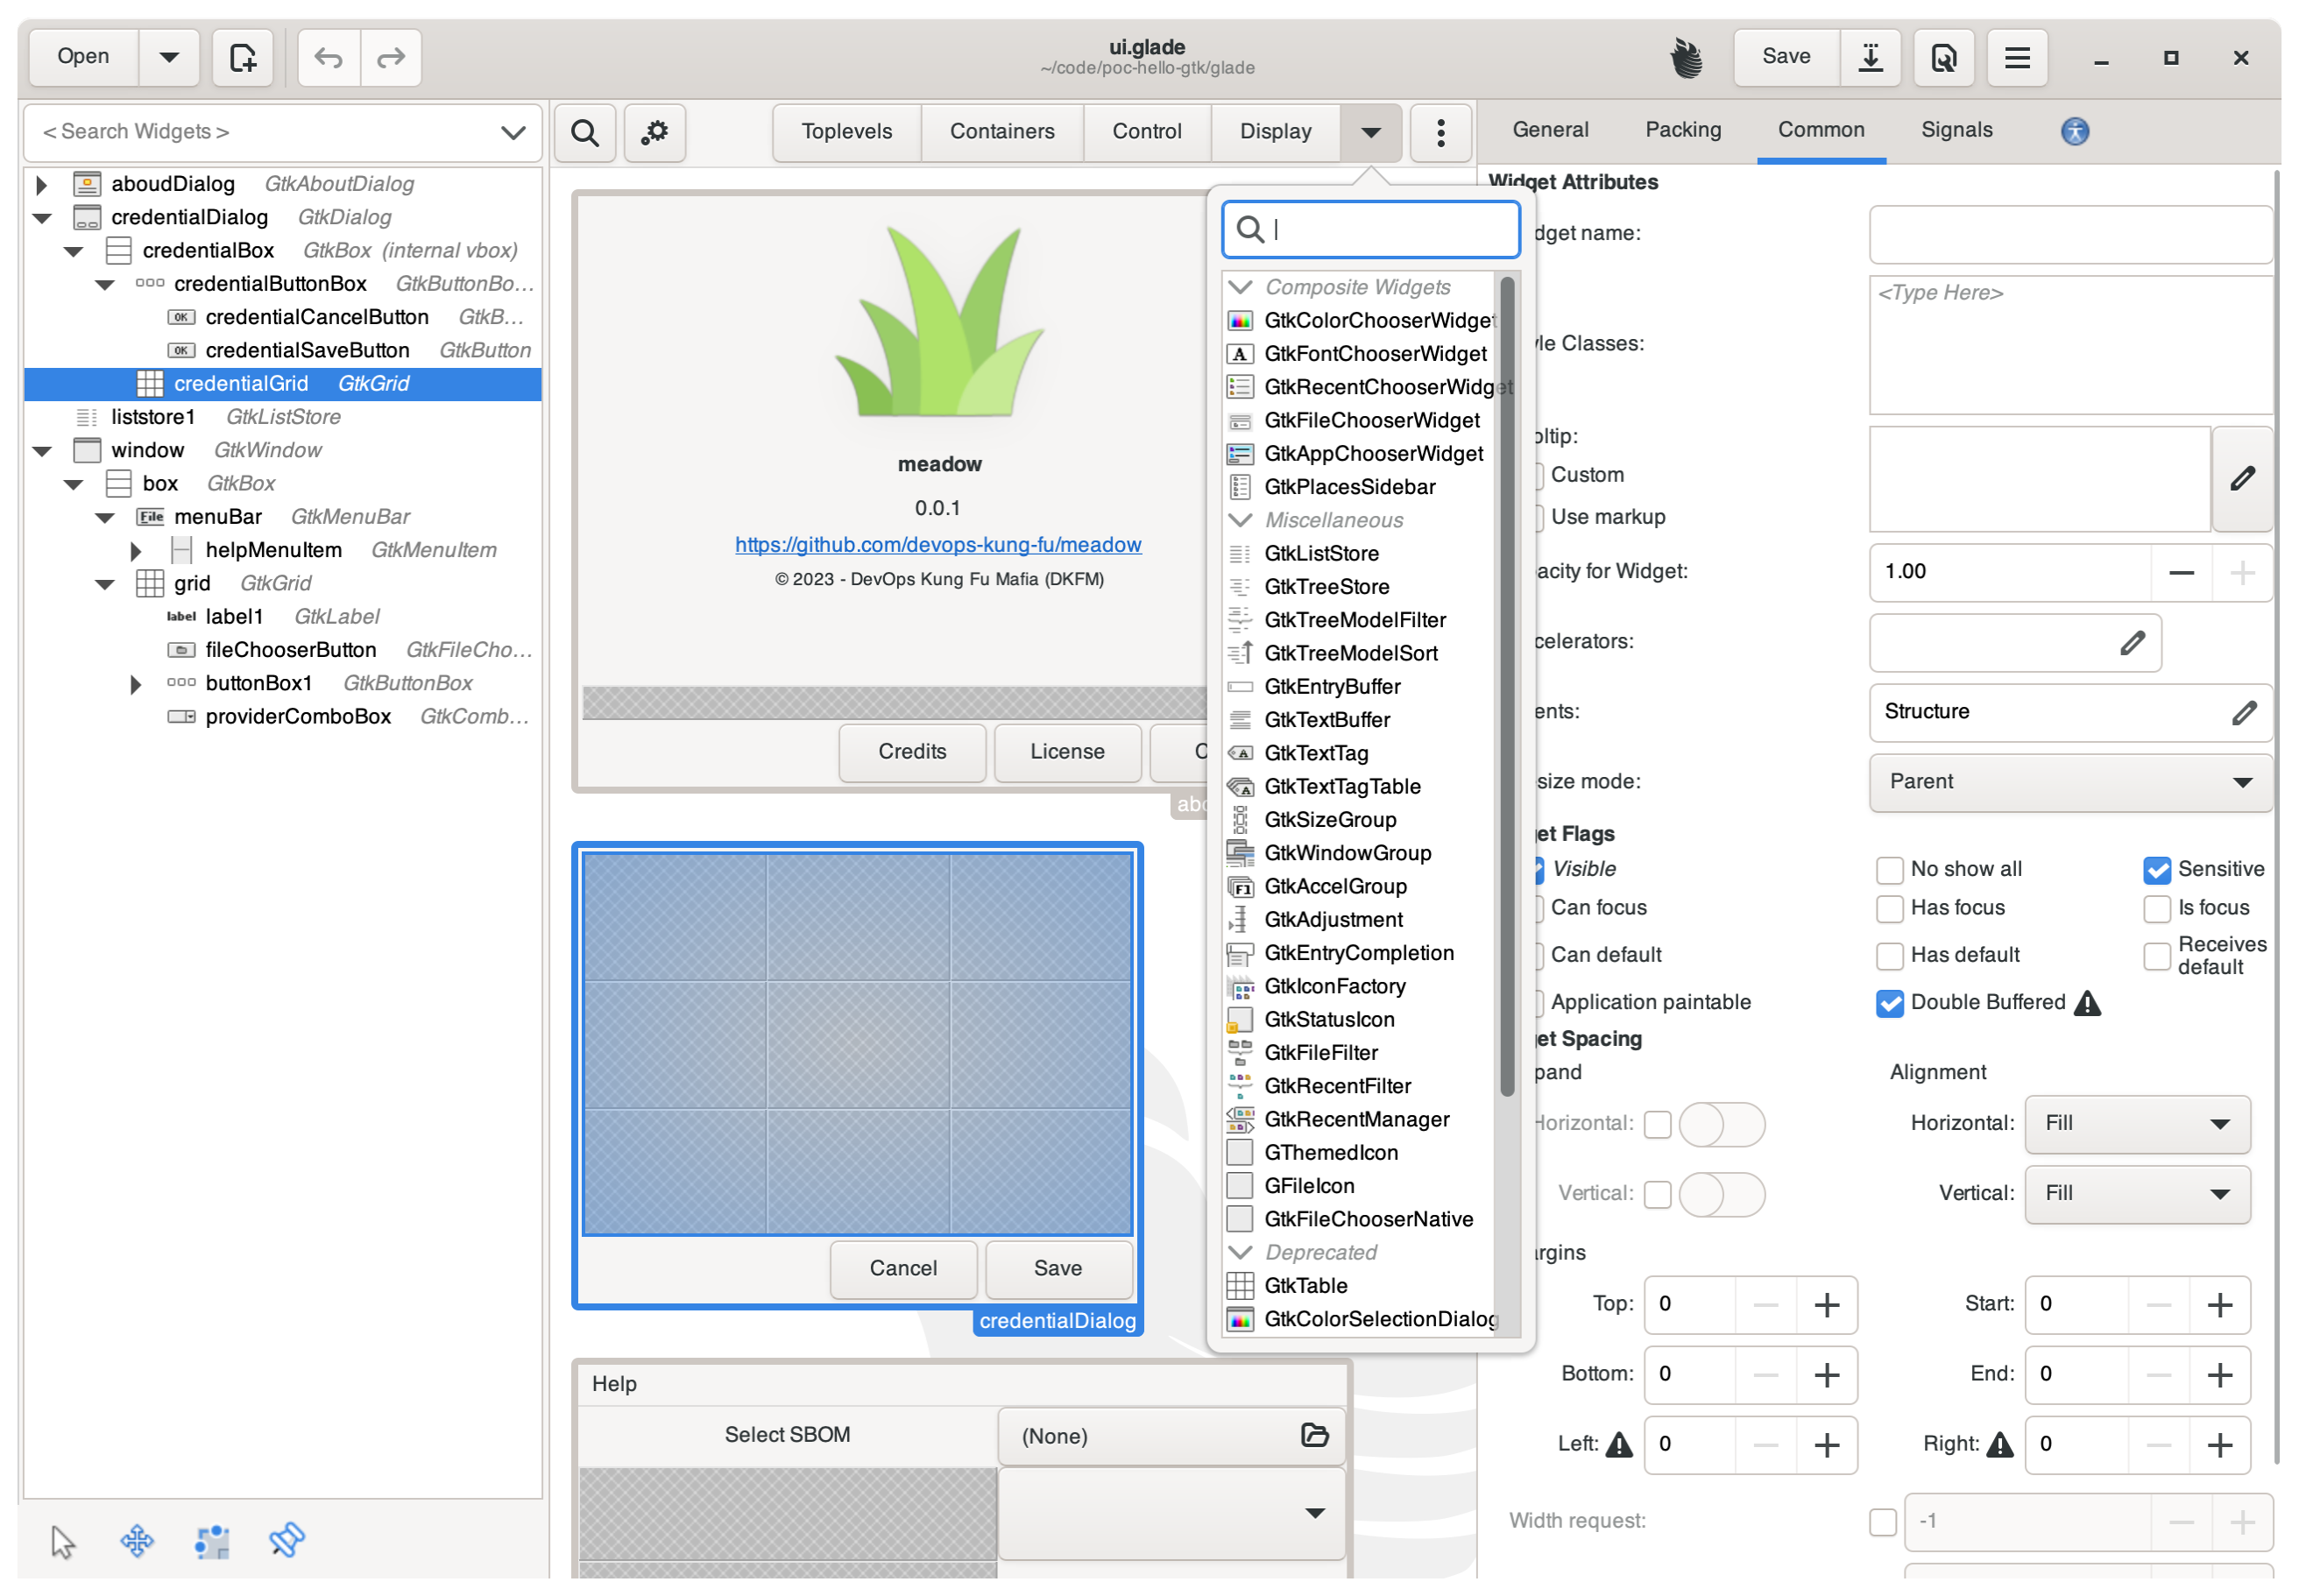Screen dimensions: 2306x1596
Task: Open the resize mode Parent dropdown
Action: [2069, 782]
